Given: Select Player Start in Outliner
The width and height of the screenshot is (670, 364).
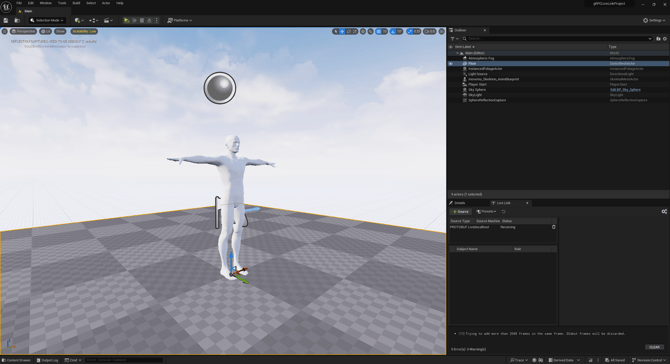Looking at the screenshot, I should tap(477, 85).
